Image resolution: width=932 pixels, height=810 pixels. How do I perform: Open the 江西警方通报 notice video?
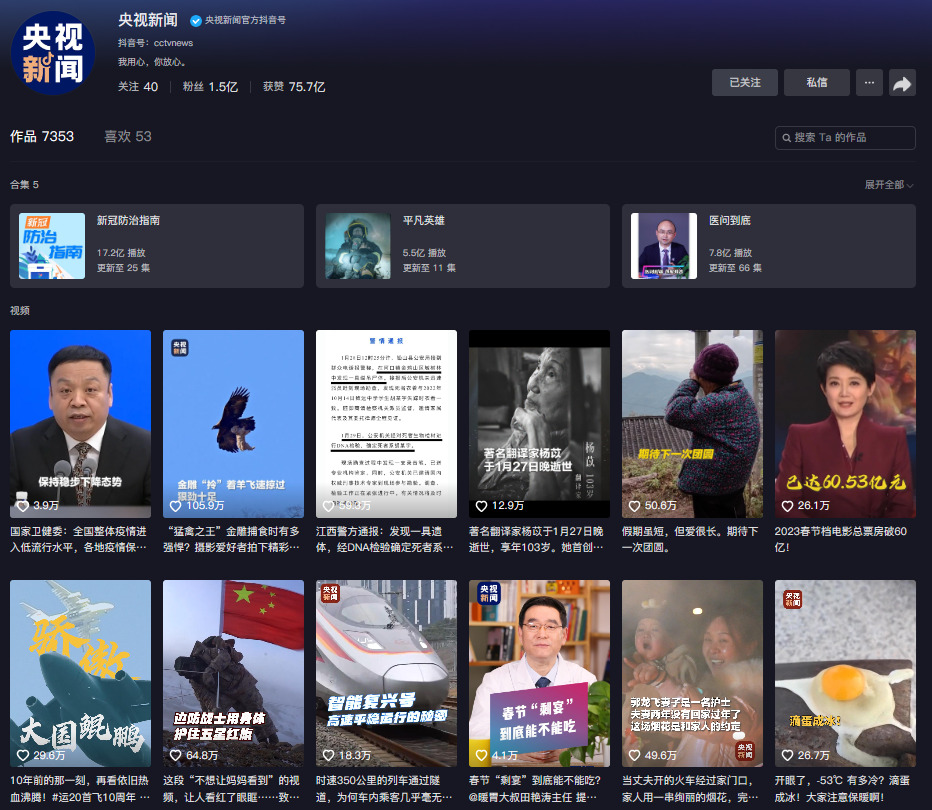point(386,424)
